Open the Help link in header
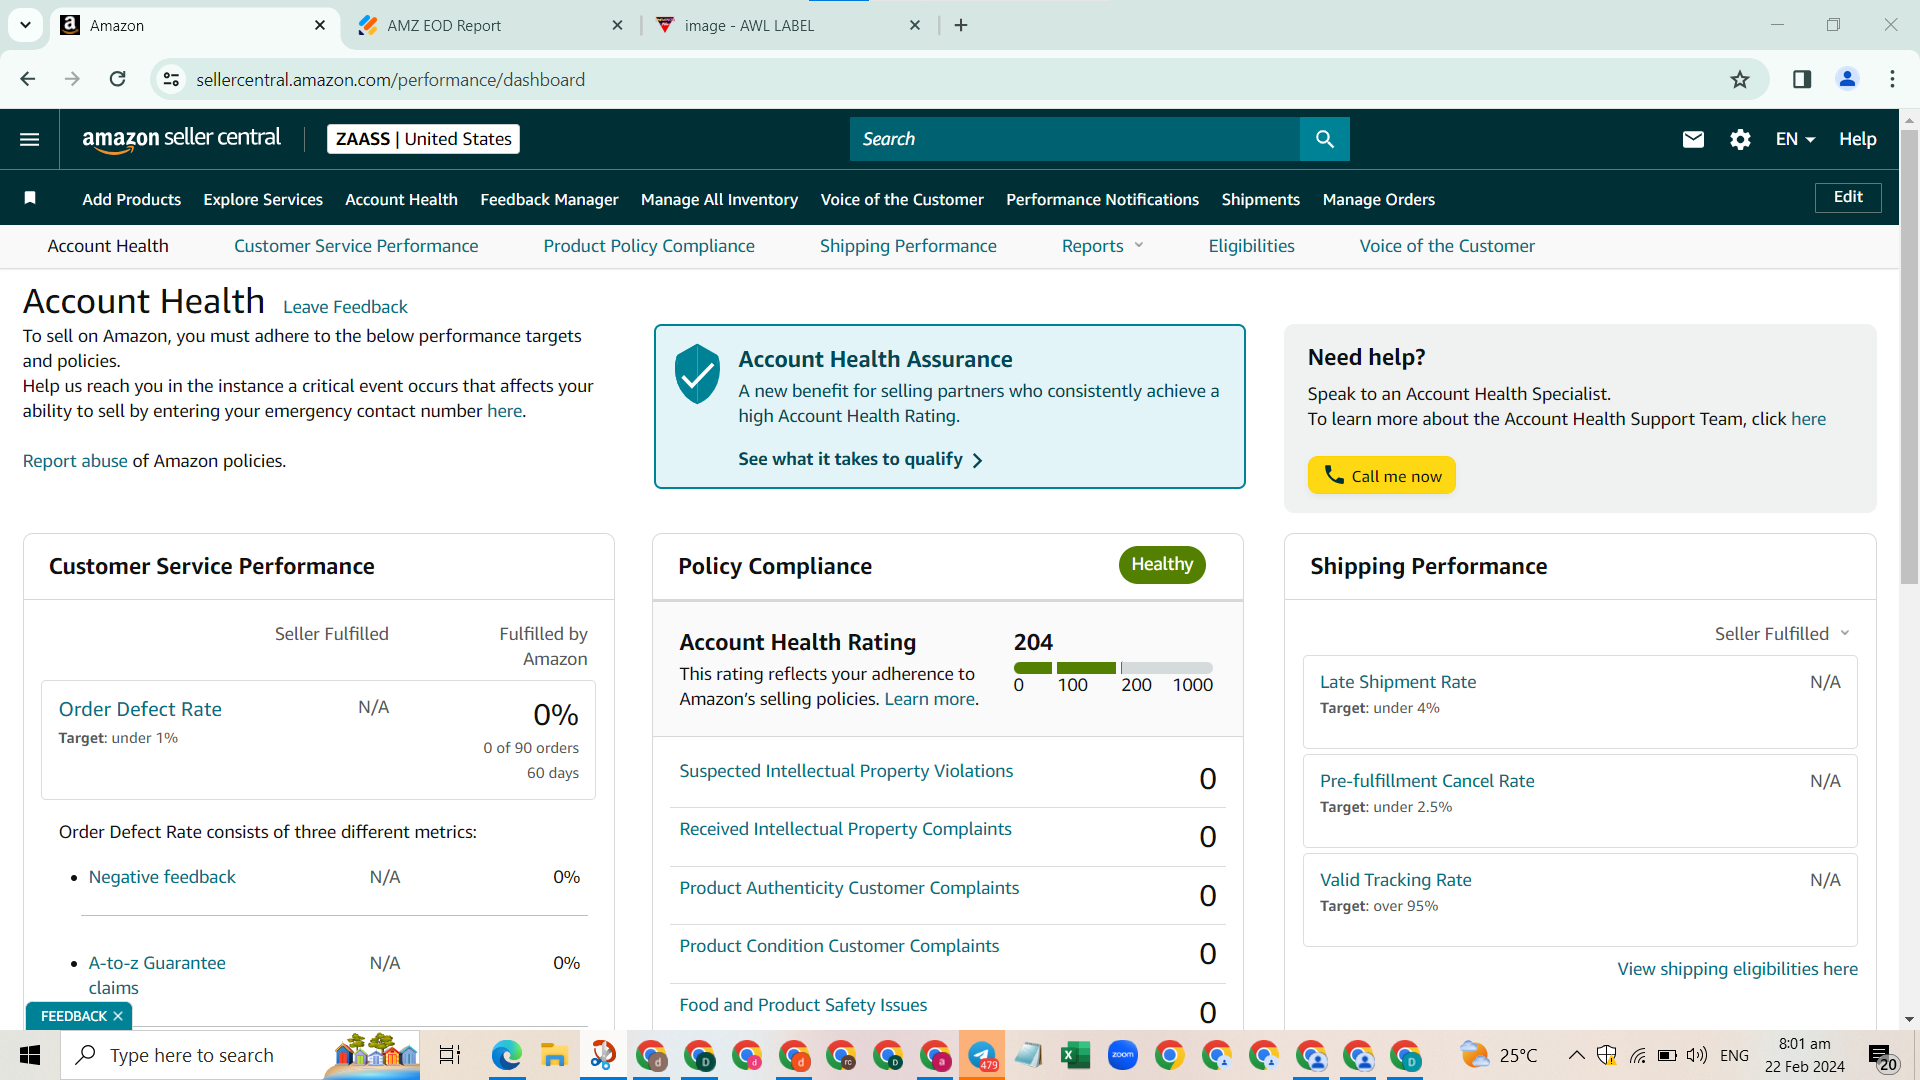Image resolution: width=1920 pixels, height=1080 pixels. [1858, 139]
